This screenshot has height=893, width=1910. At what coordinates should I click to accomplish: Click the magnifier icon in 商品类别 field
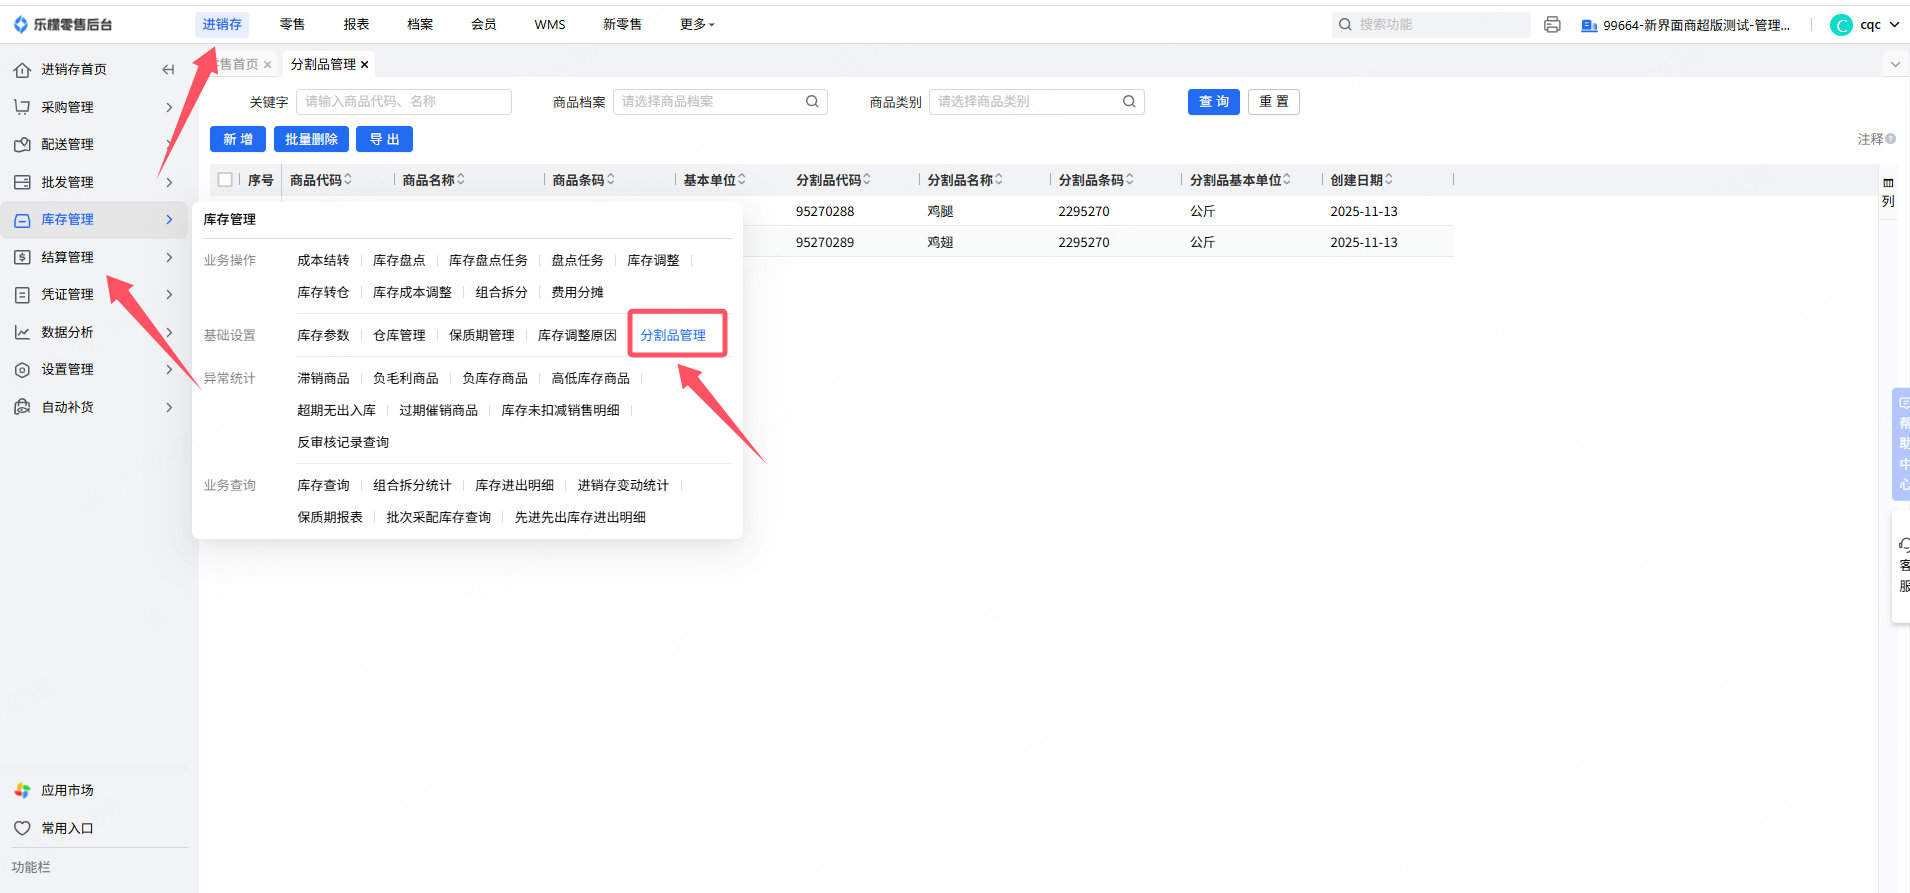pos(1129,101)
